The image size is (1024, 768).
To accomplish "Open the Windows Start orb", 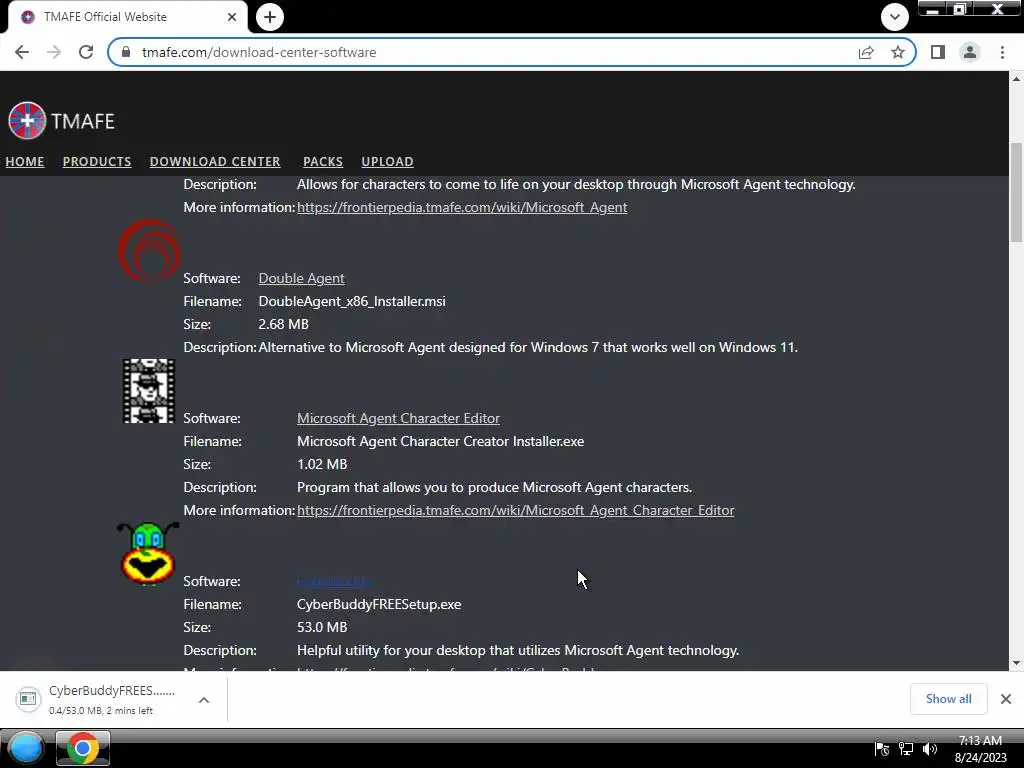I will (25, 748).
